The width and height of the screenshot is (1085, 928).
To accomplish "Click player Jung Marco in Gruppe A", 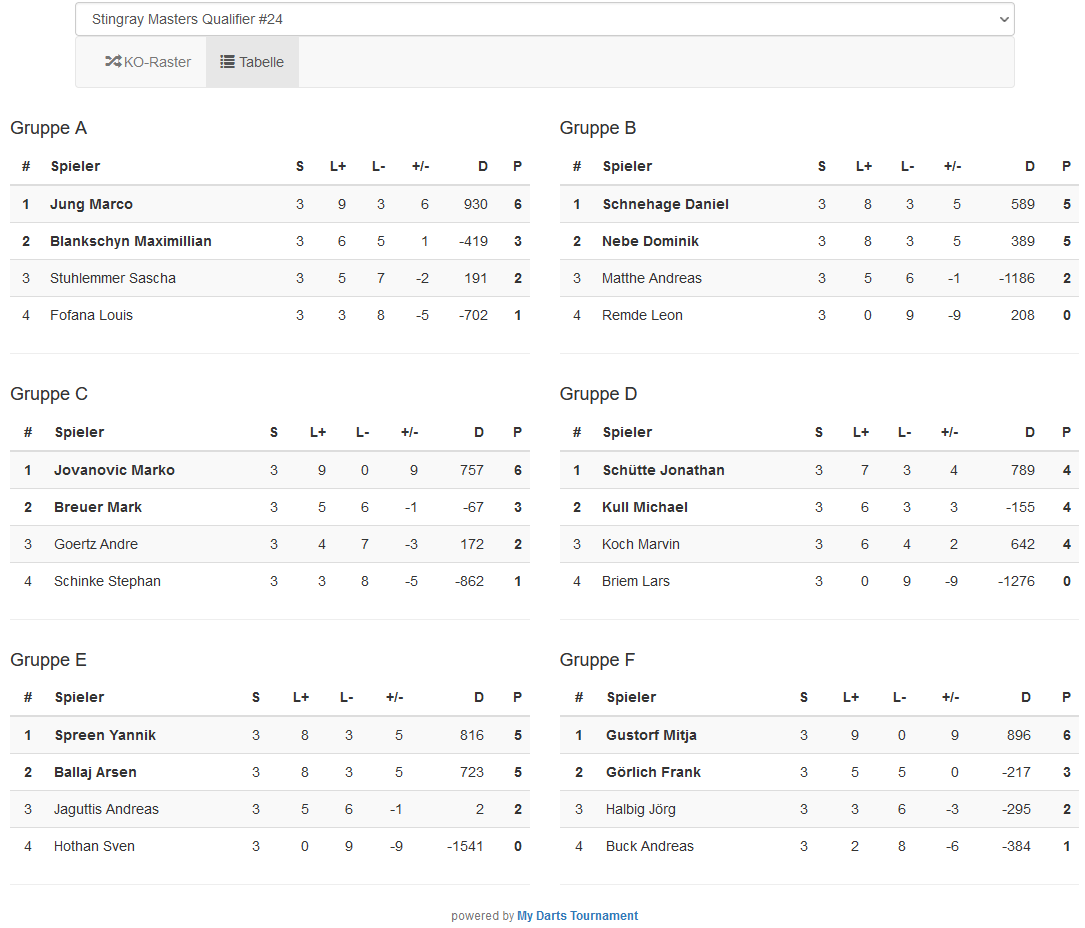I will click(x=91, y=204).
